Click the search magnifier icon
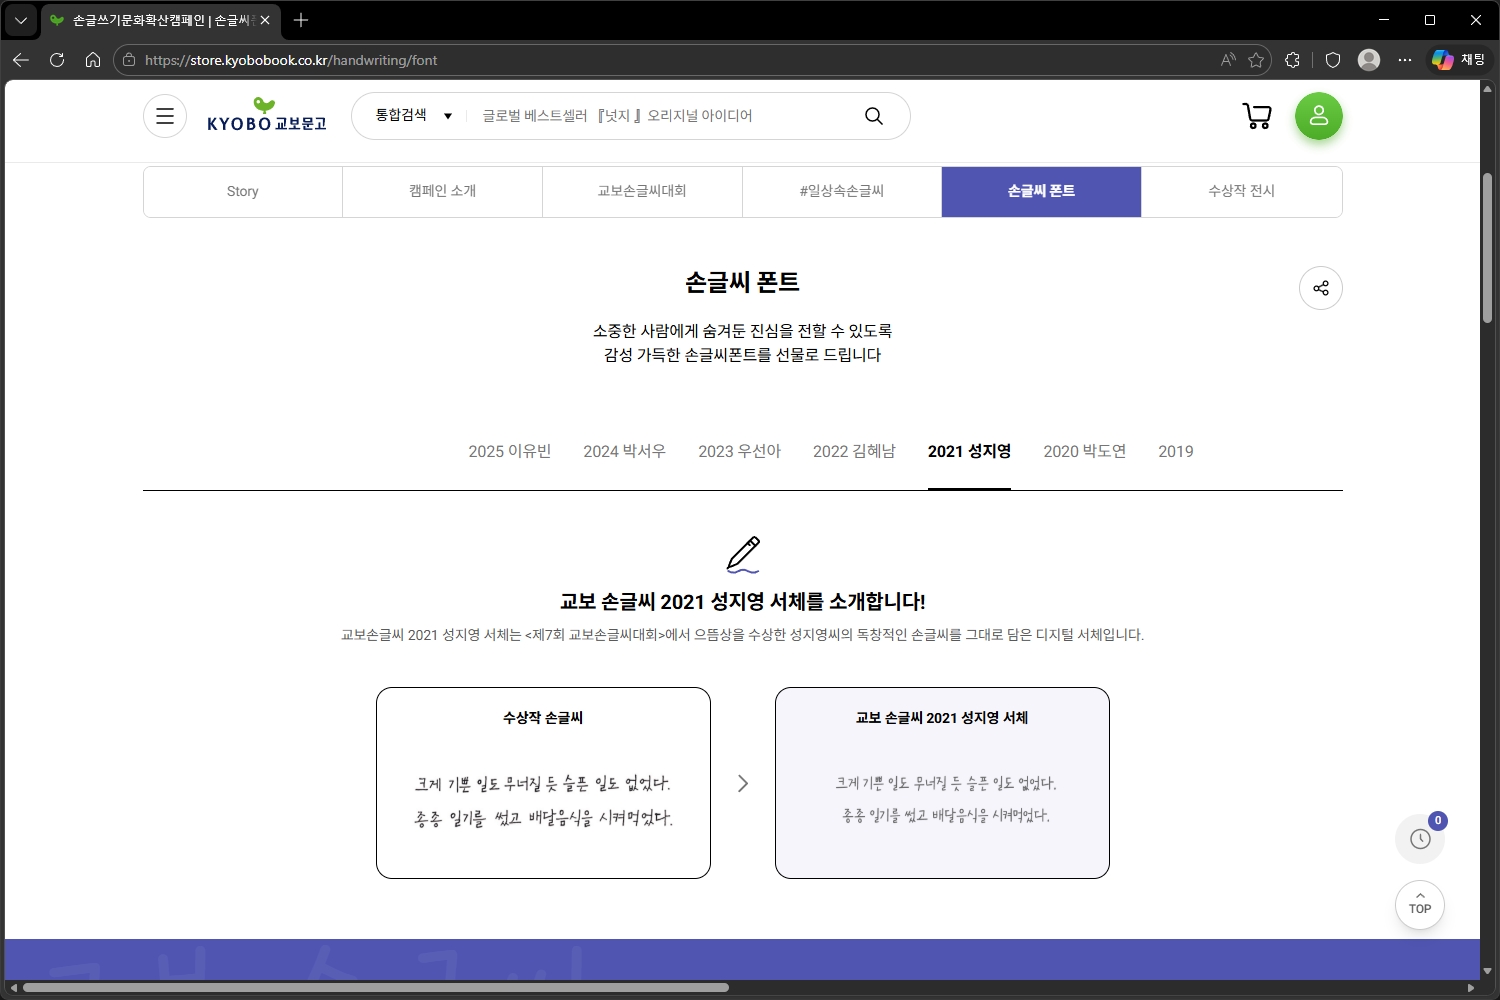The image size is (1500, 1000). pos(874,116)
